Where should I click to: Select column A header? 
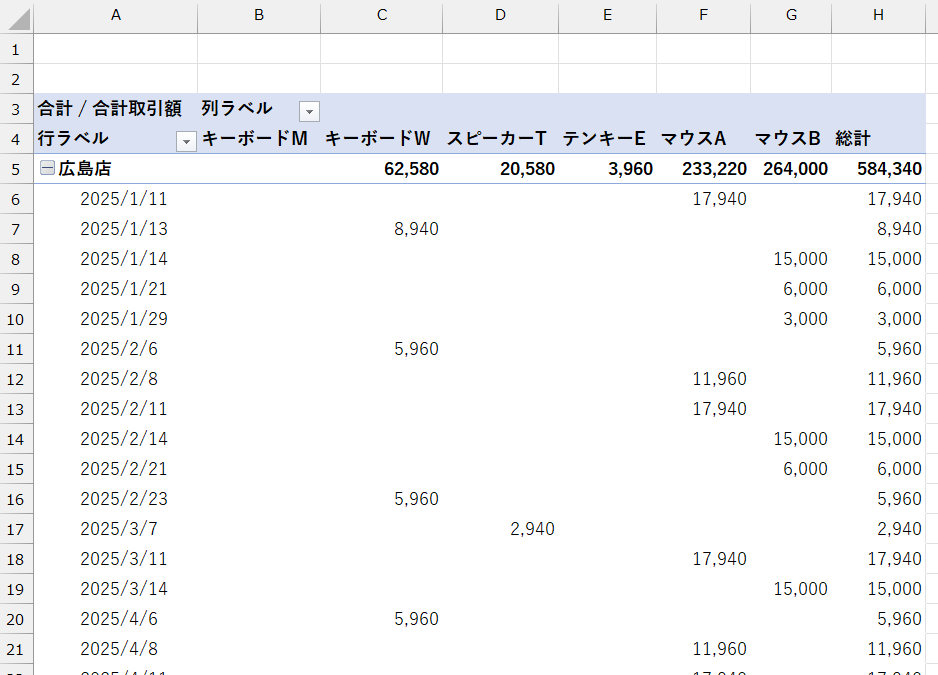click(116, 15)
